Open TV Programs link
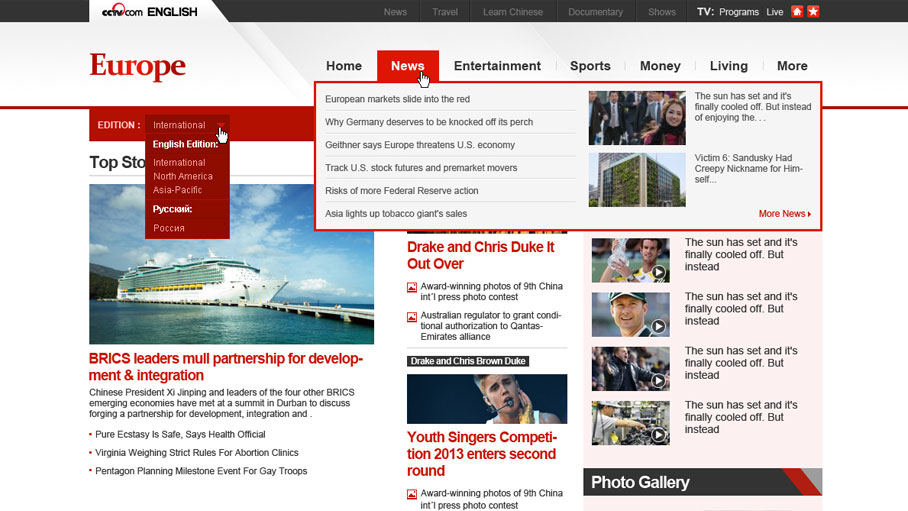This screenshot has height=511, width=908. tap(739, 12)
